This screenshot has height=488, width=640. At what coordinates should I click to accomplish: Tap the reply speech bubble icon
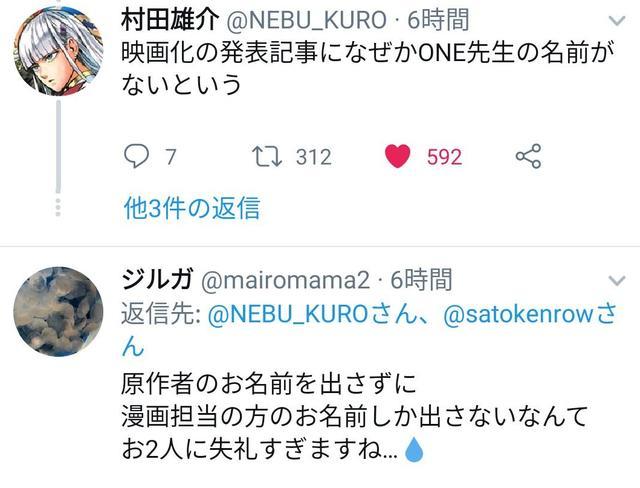click(136, 157)
